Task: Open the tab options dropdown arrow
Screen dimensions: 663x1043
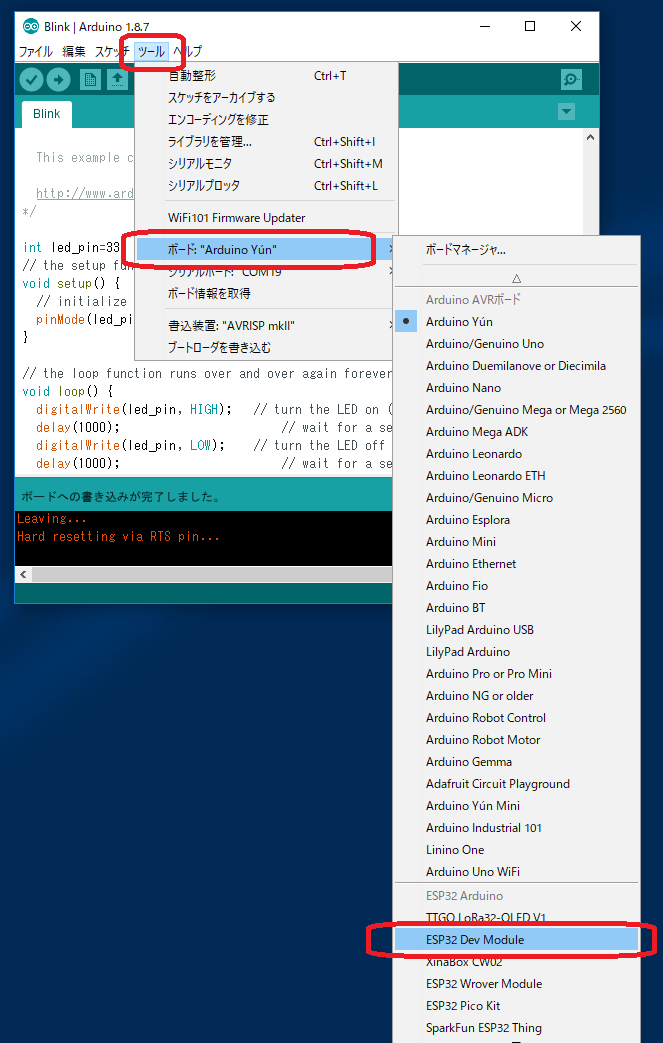Action: (x=567, y=112)
